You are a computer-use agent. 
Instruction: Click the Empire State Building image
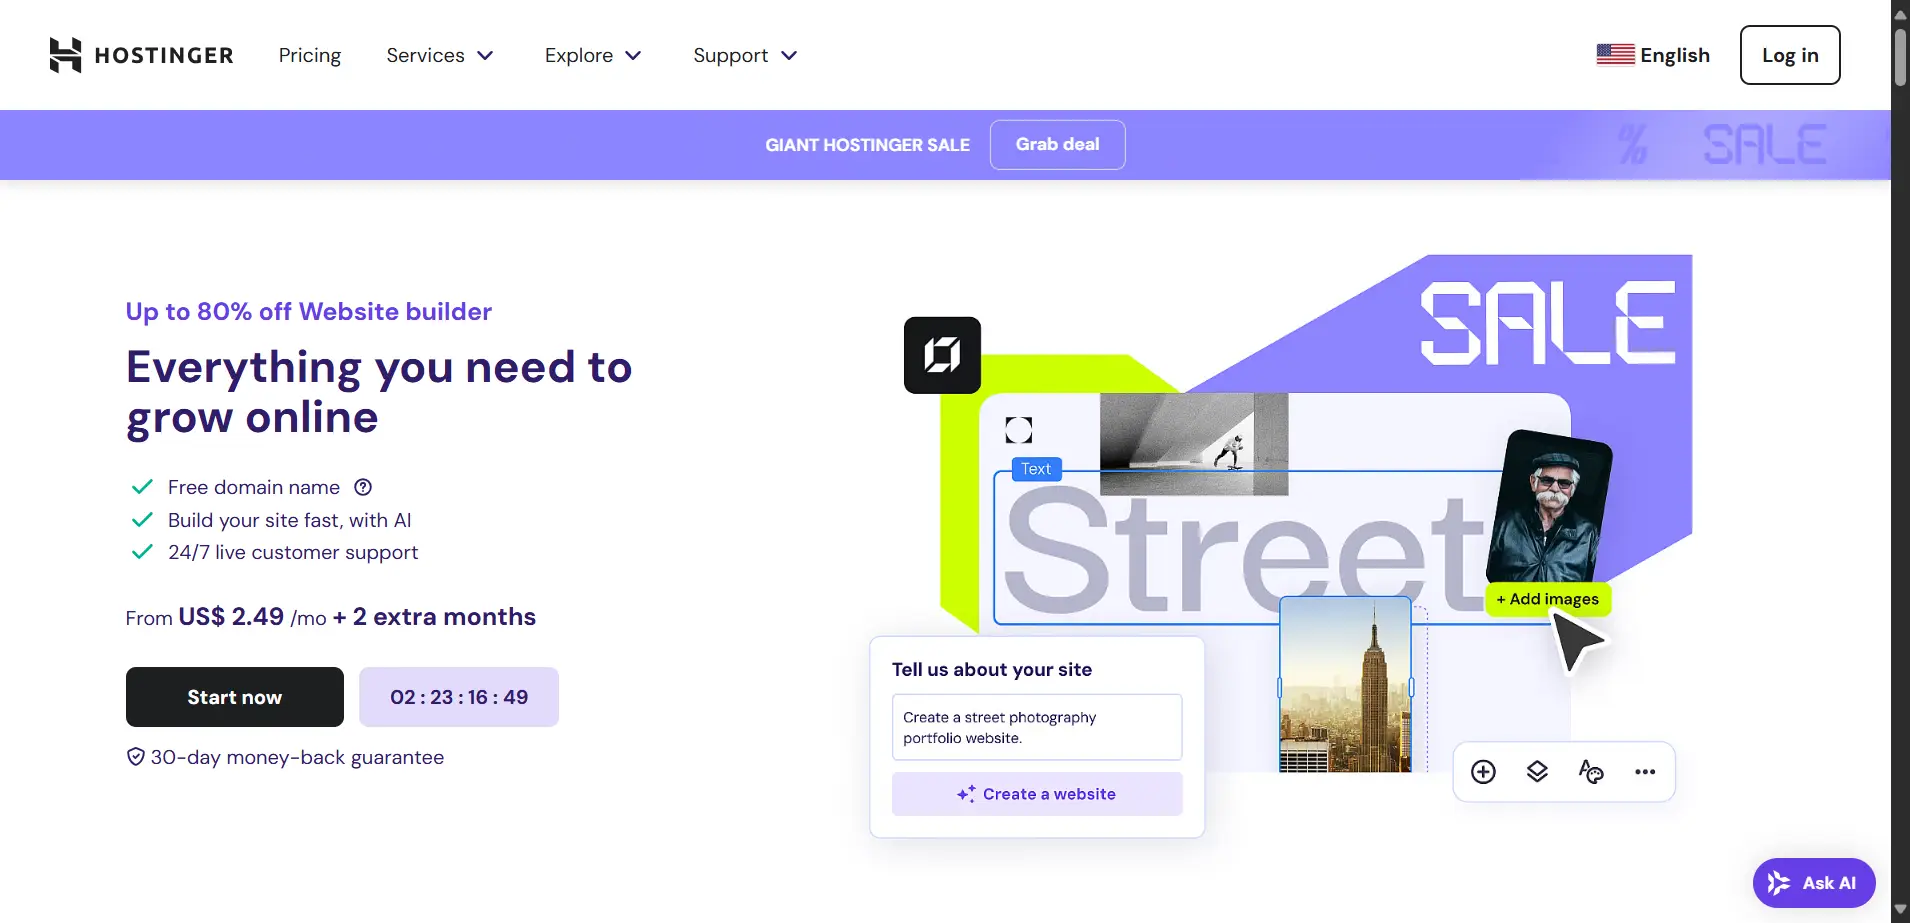(x=1345, y=685)
